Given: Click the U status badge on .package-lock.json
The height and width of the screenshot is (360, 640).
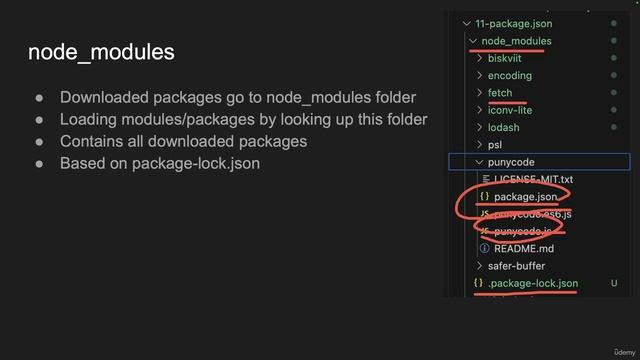Looking at the screenshot, I should coord(614,283).
